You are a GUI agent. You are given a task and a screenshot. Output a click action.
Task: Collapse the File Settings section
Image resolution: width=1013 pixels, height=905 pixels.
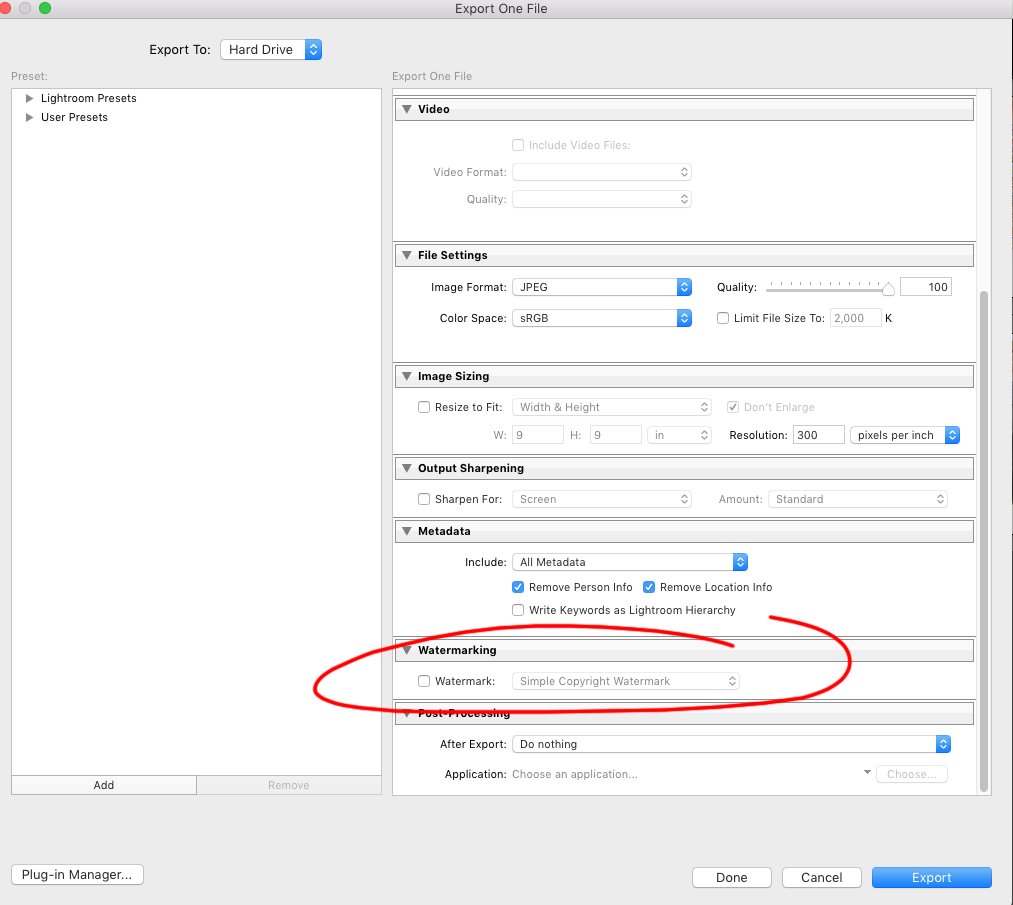pyautogui.click(x=406, y=255)
